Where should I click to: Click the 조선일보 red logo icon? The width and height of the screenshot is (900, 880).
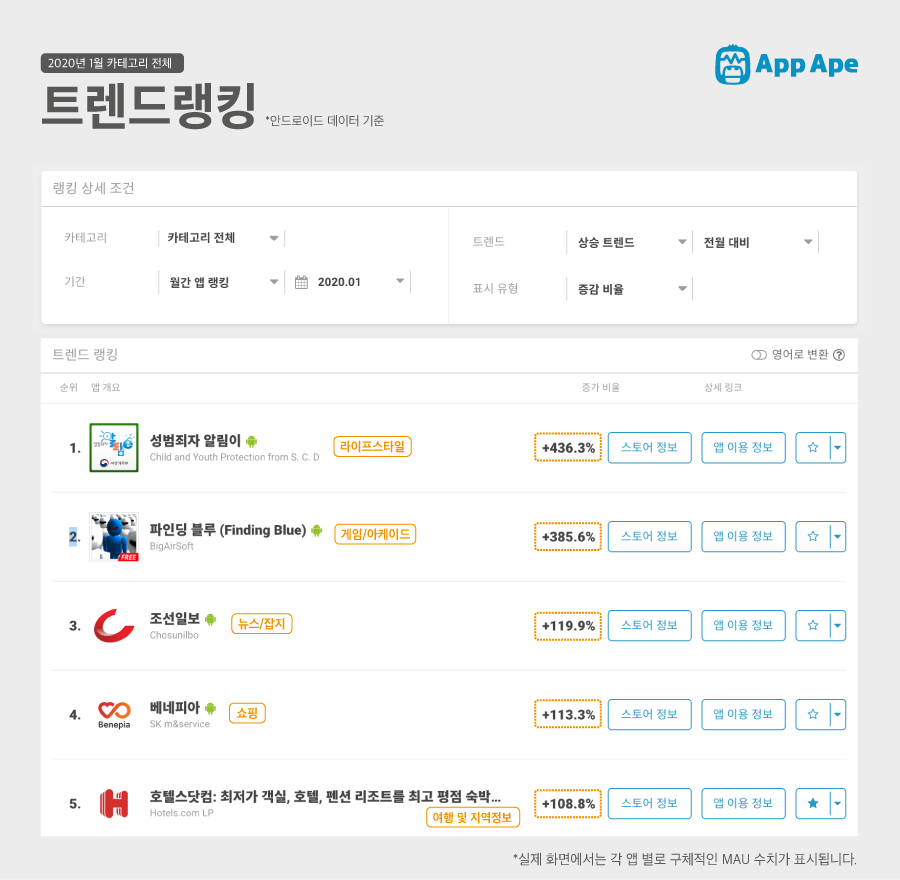(x=114, y=626)
